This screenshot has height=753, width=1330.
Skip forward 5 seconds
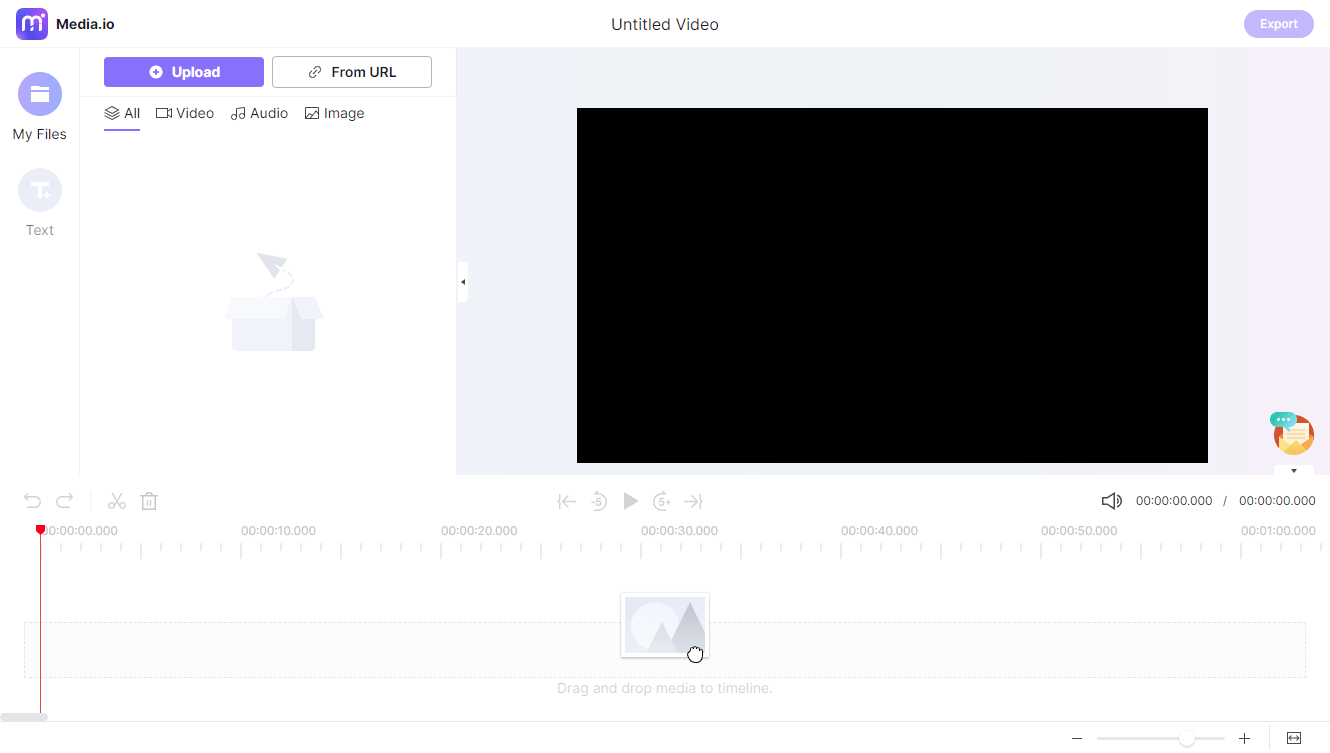click(662, 501)
